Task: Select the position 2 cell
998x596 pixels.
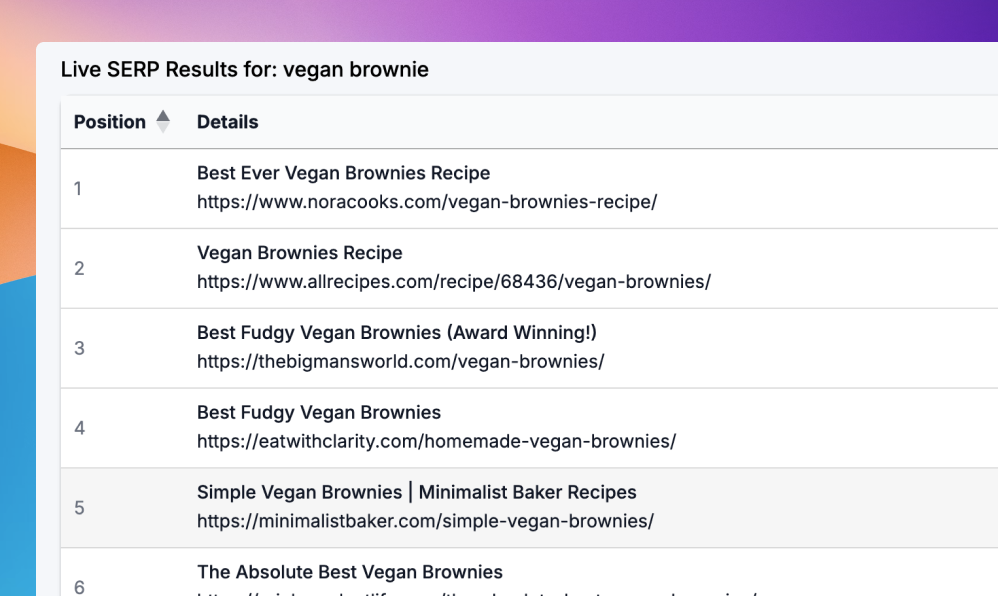Action: click(79, 268)
